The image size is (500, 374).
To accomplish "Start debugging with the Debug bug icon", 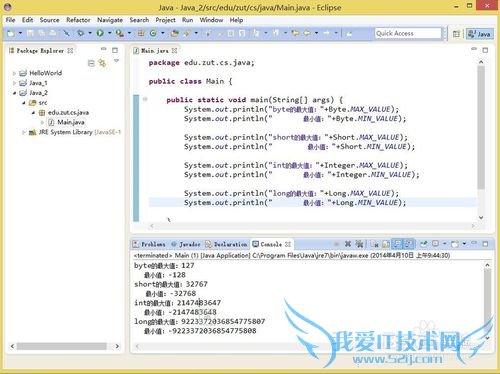I will (x=81, y=33).
